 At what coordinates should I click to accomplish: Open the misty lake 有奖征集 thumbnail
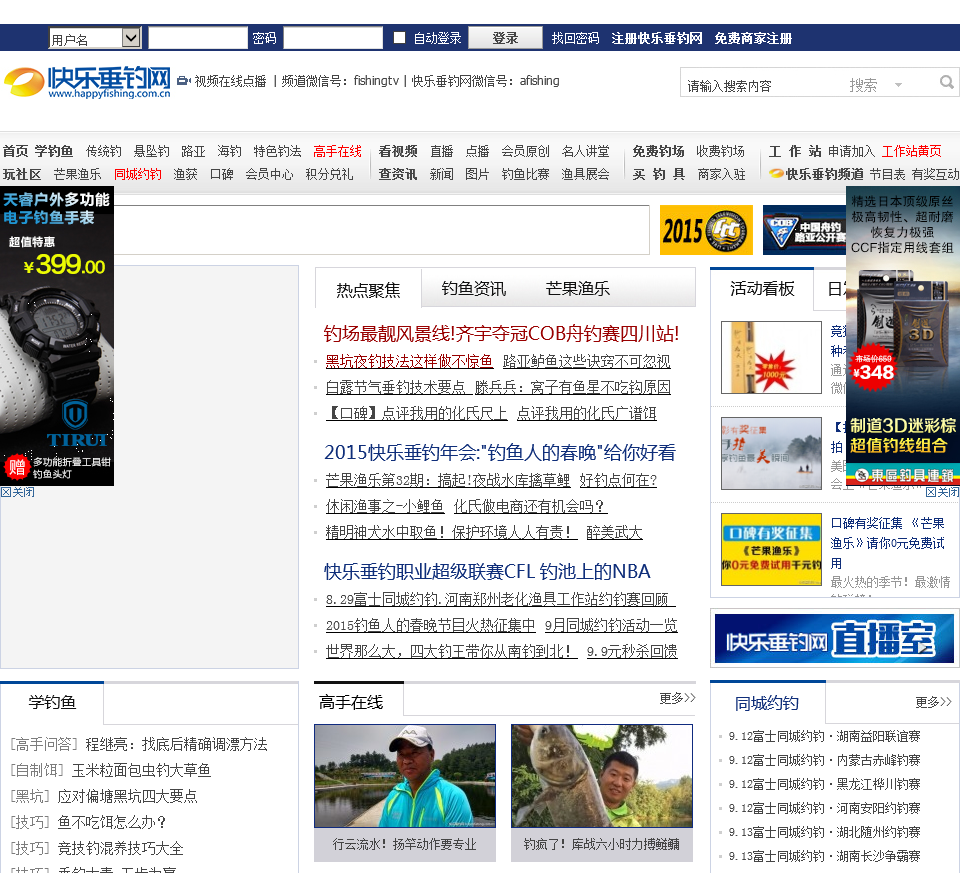(771, 453)
